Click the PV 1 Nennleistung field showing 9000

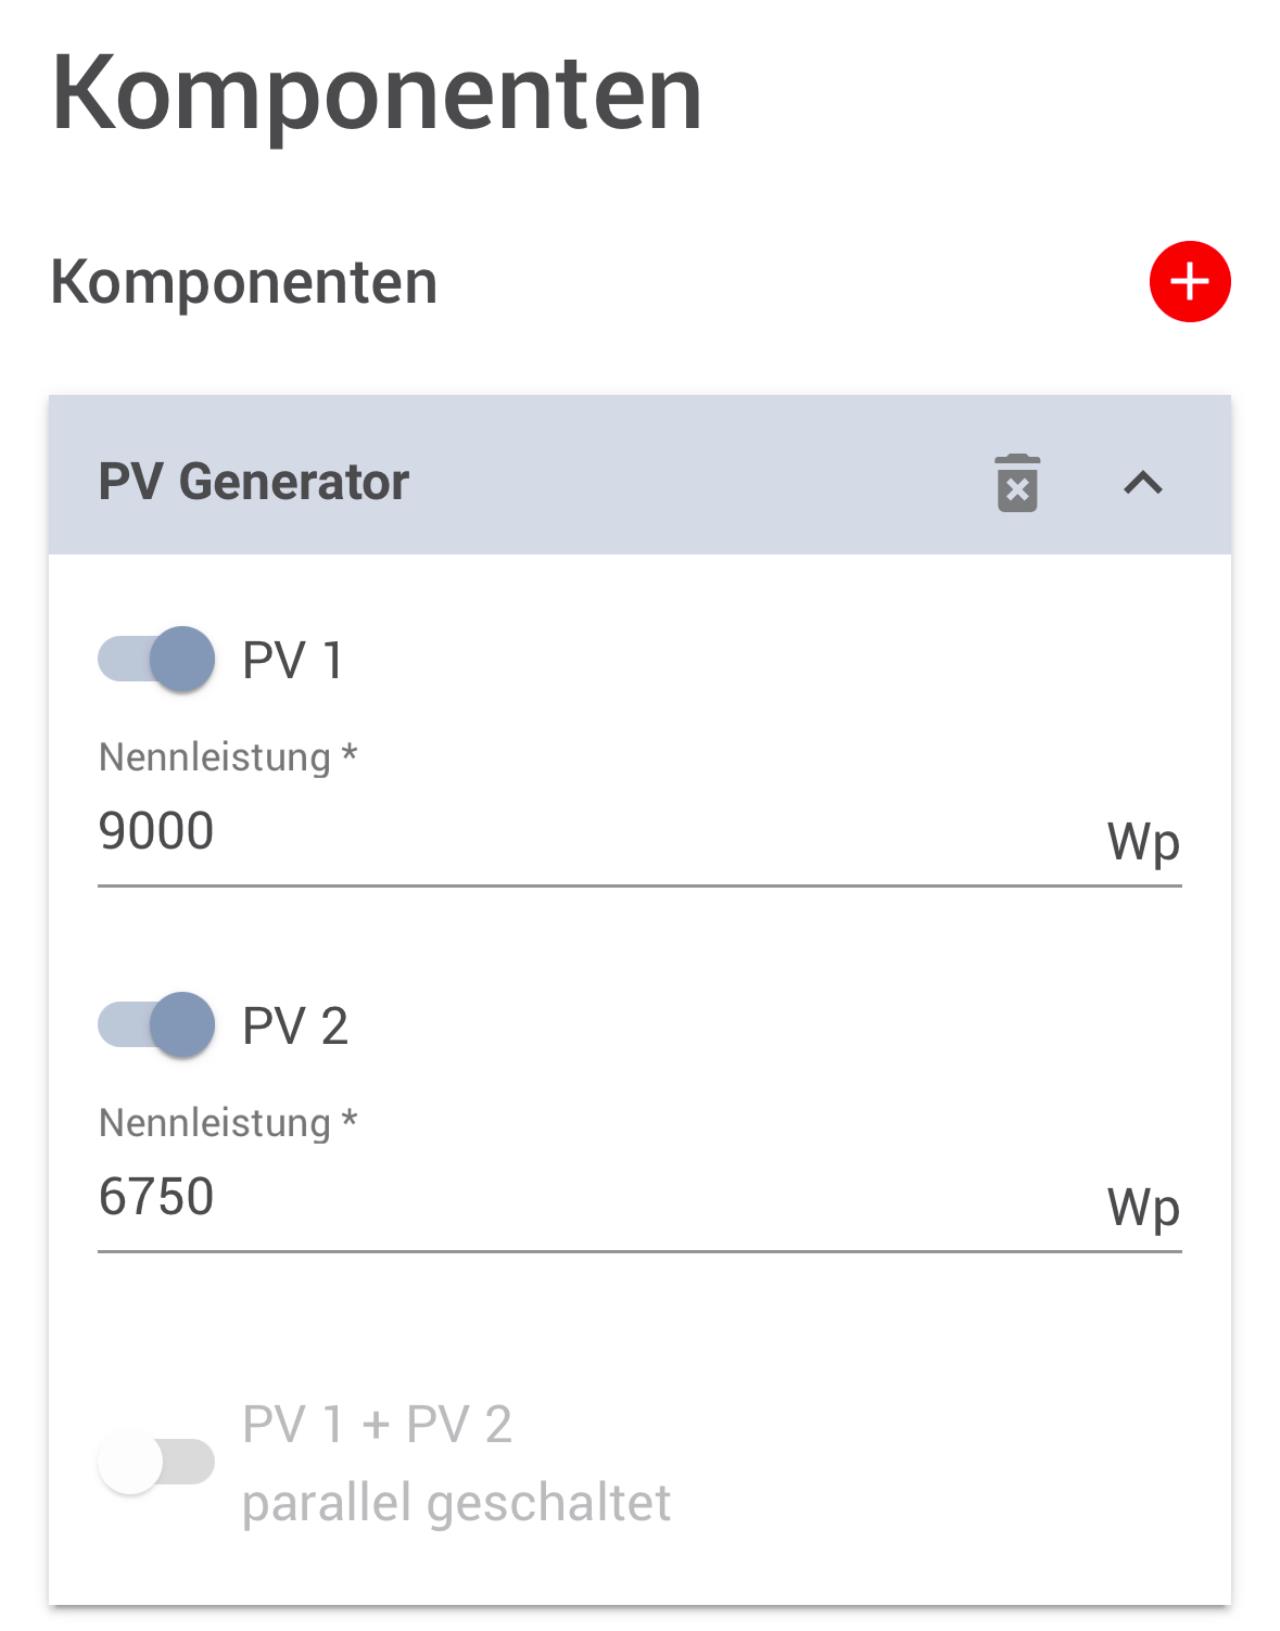pyautogui.click(x=600, y=832)
